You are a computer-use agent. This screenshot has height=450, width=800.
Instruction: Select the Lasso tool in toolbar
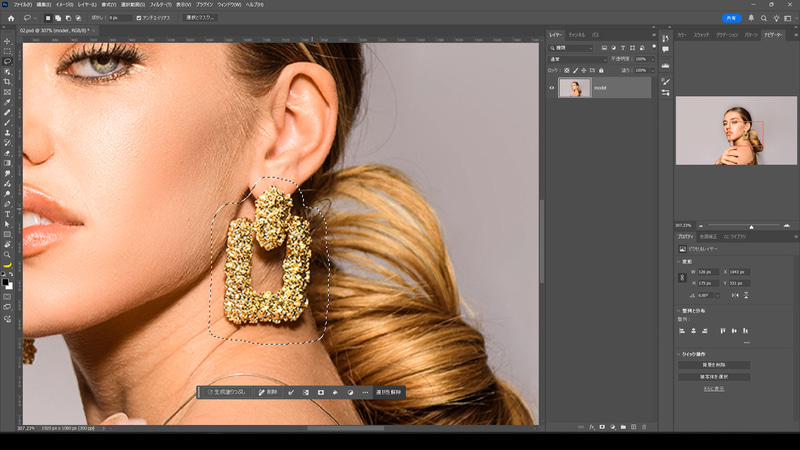pos(7,61)
